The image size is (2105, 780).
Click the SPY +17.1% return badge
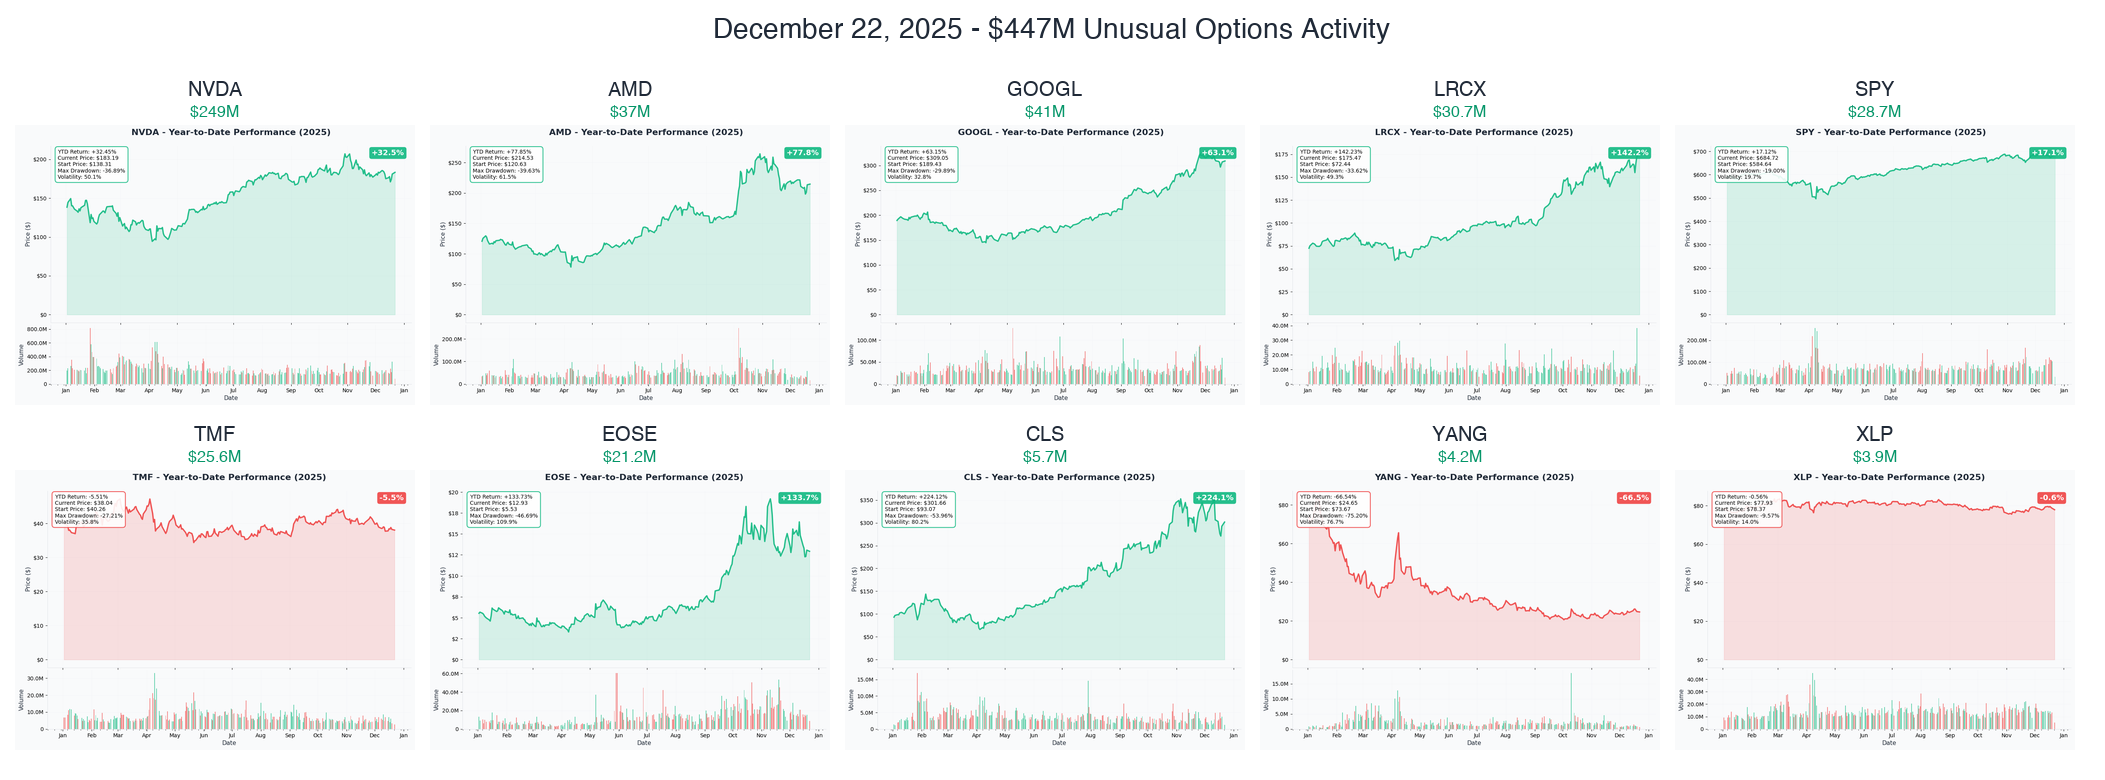coord(2047,153)
